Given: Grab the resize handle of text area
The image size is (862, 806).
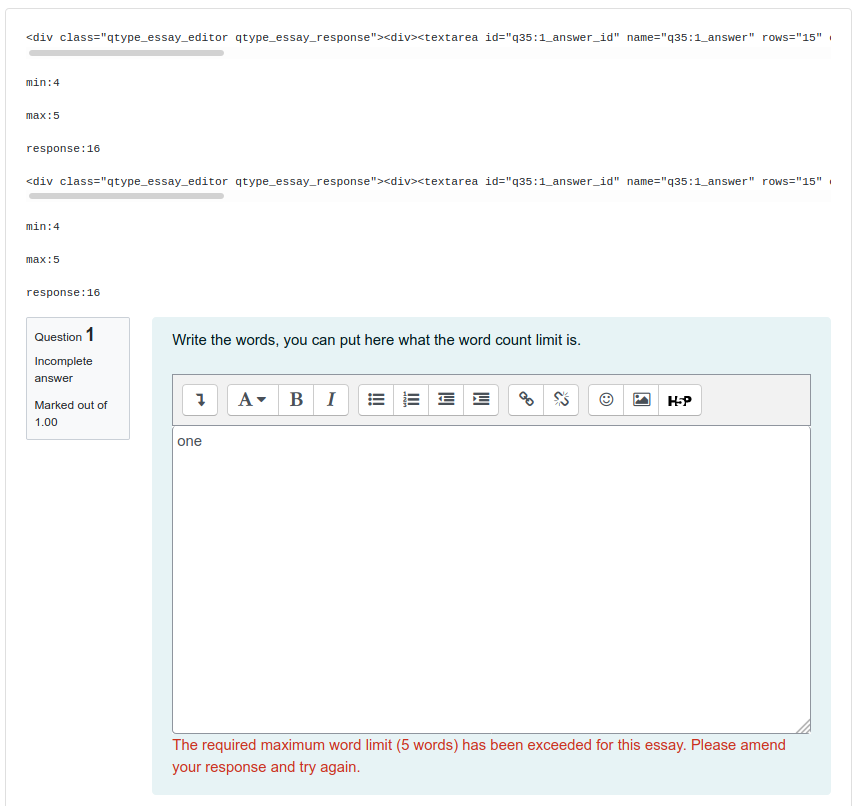Looking at the screenshot, I should 804,727.
